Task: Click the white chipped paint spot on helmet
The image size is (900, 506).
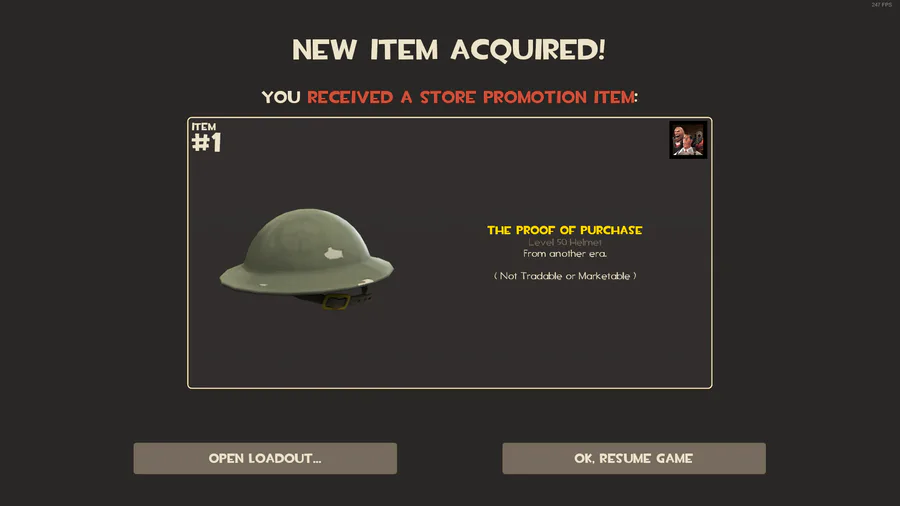Action: tap(334, 253)
